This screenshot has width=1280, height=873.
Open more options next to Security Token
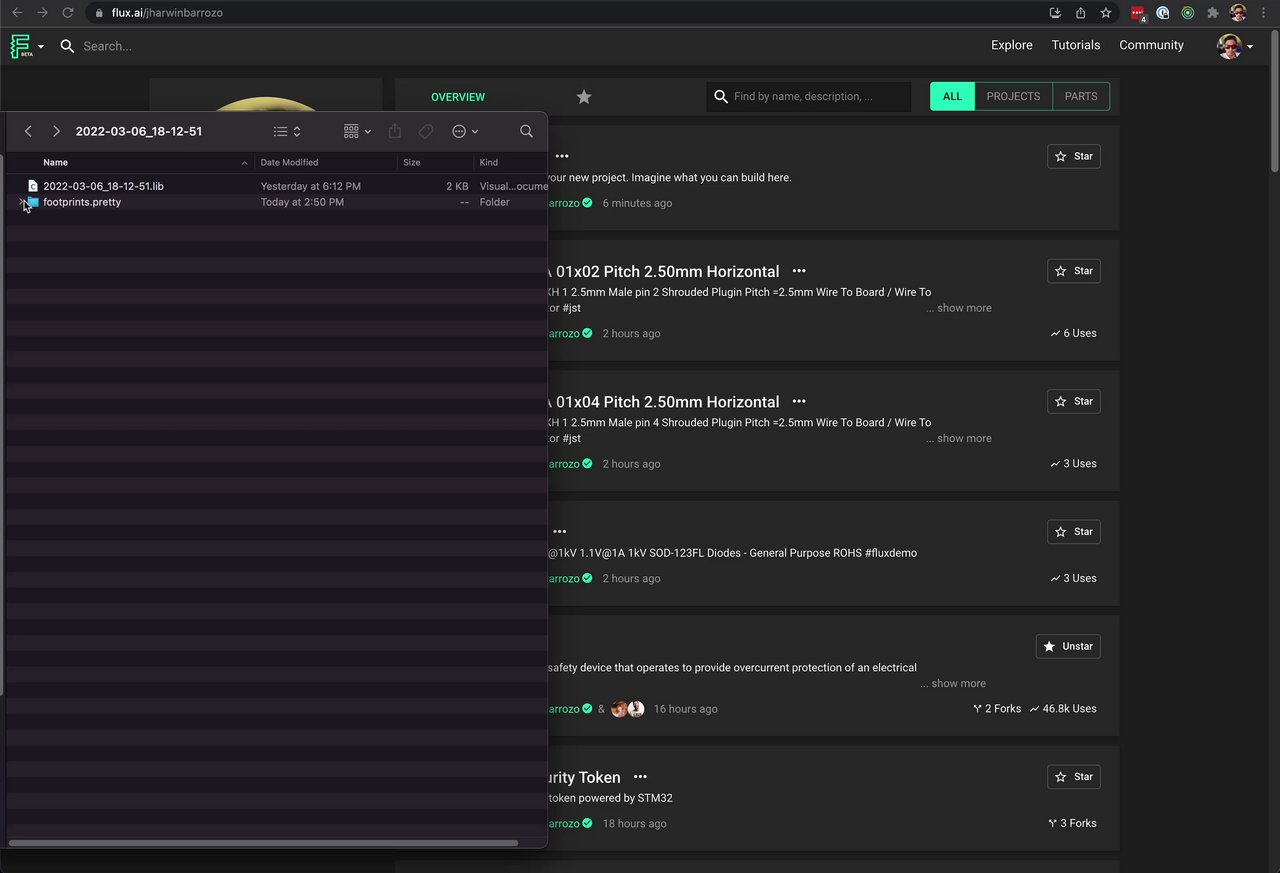640,777
